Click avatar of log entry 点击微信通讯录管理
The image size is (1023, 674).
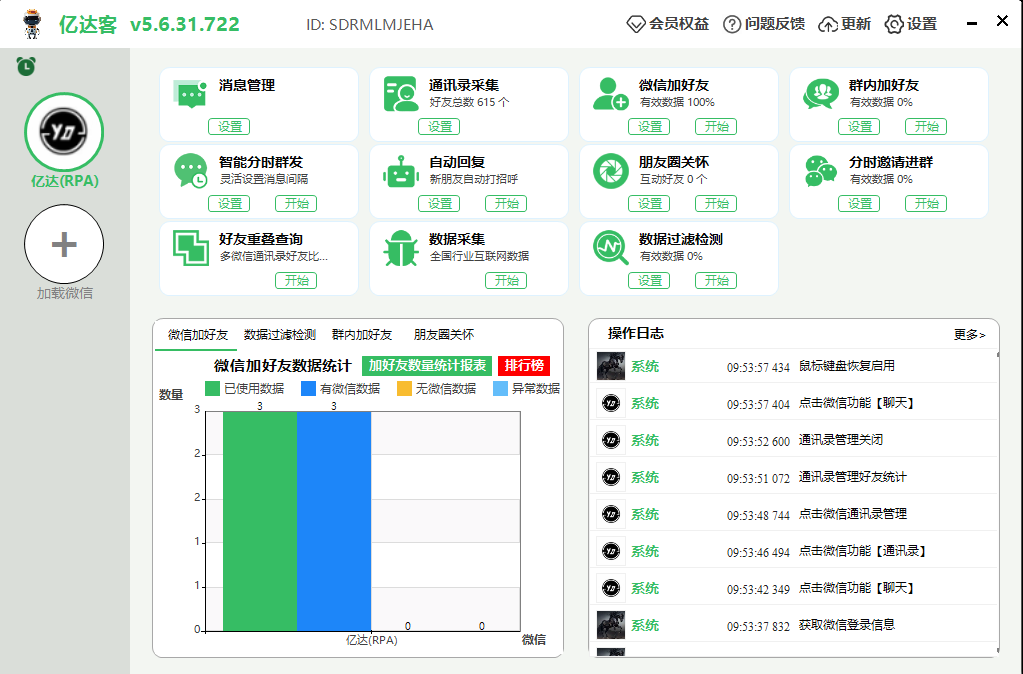[x=611, y=514]
